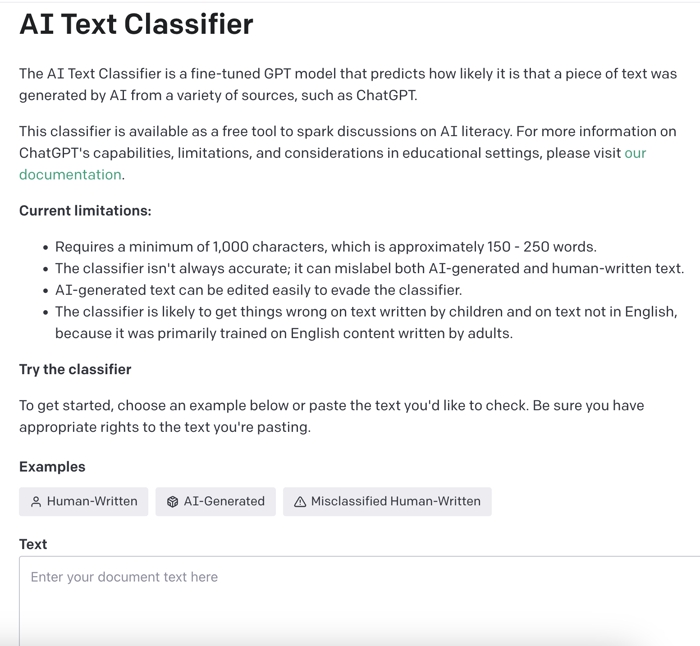Click the warning triangle icon on Misclassified example
This screenshot has height=646, width=700.
click(x=300, y=502)
